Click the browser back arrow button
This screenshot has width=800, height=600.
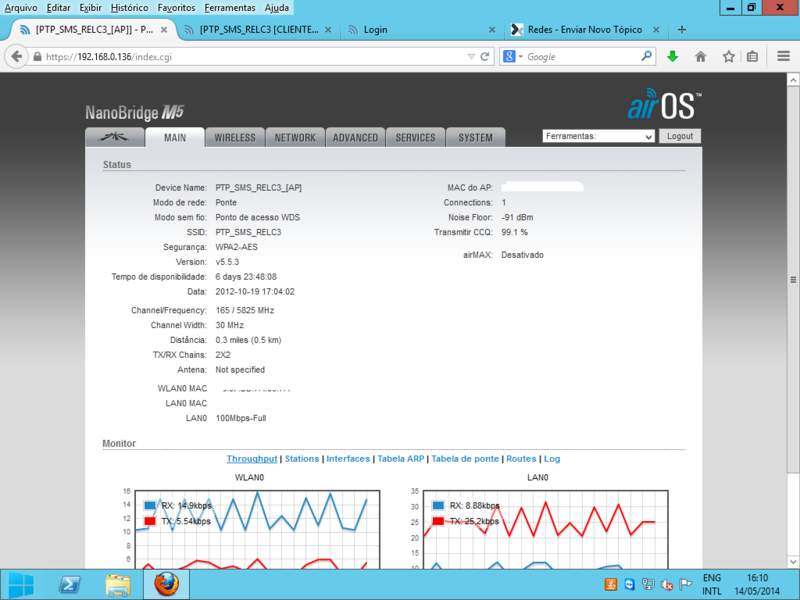click(x=16, y=56)
